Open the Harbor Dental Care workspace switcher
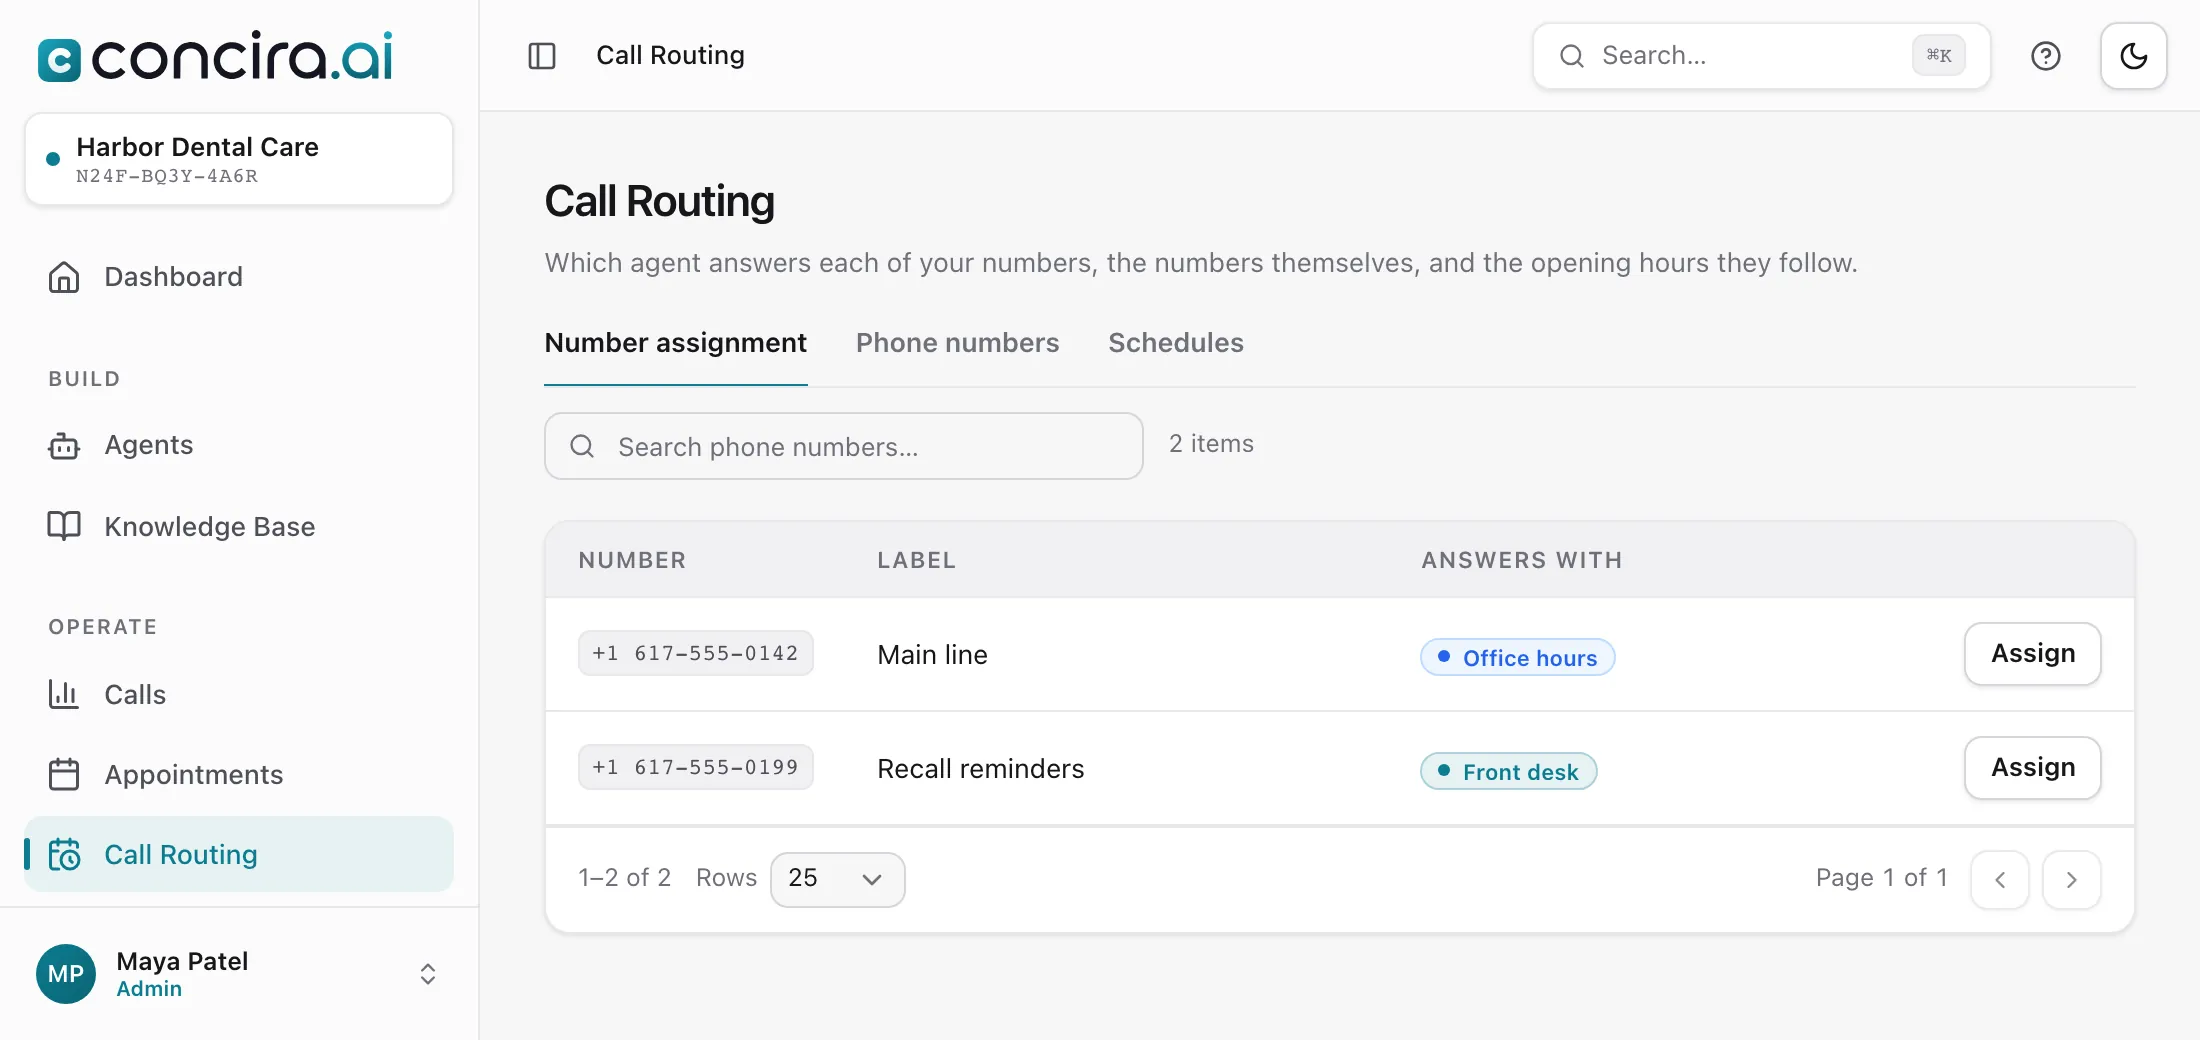 239,160
